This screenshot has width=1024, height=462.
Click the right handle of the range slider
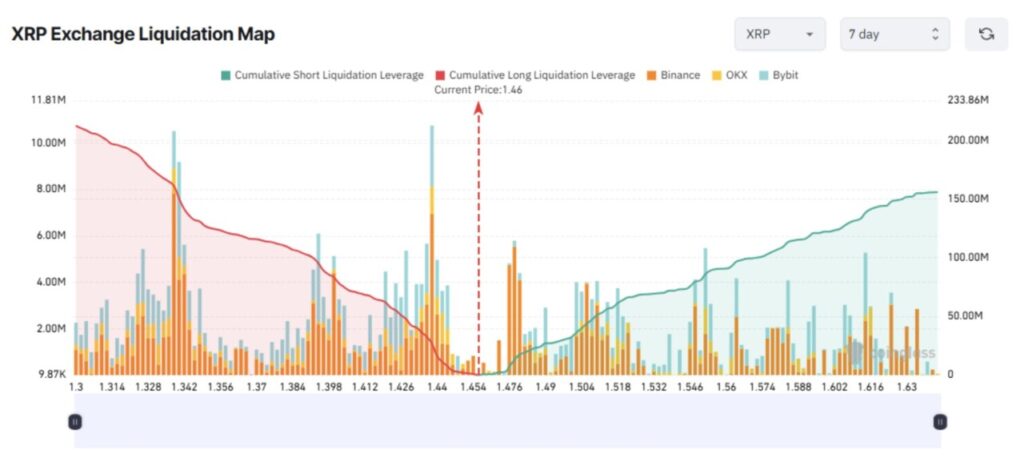pos(939,421)
